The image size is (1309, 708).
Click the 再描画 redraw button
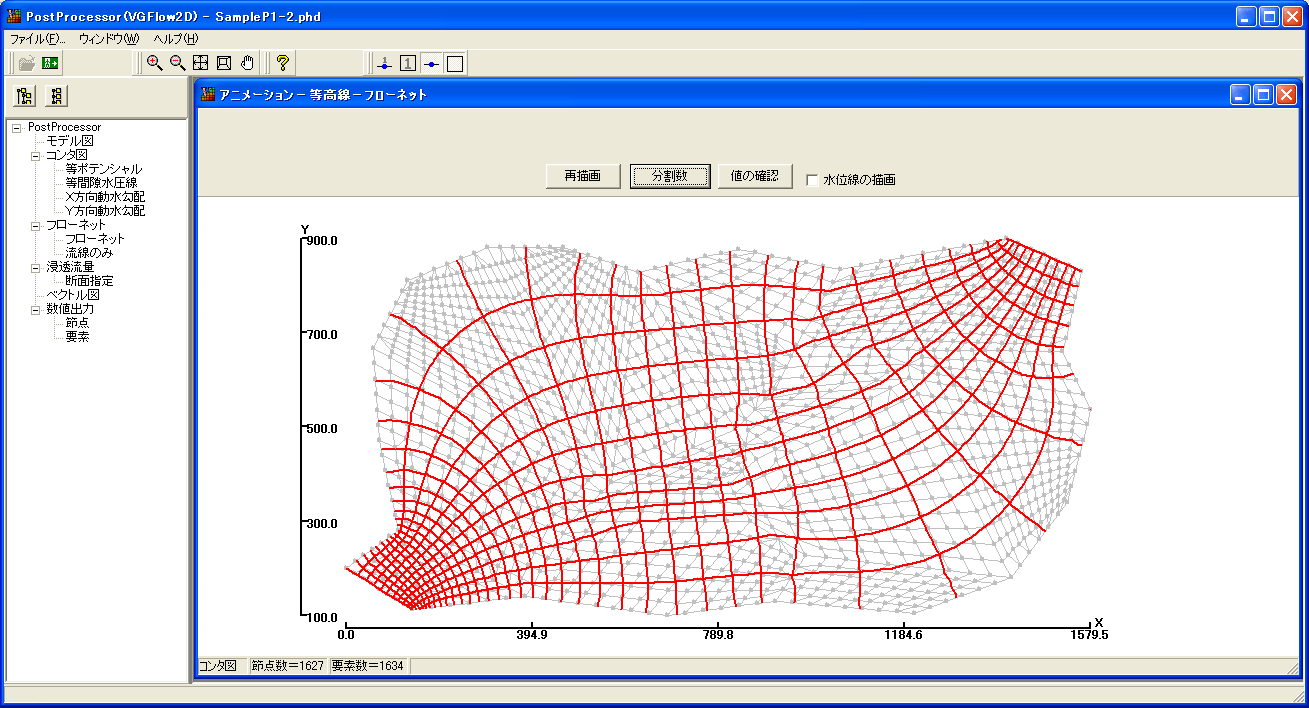click(583, 176)
